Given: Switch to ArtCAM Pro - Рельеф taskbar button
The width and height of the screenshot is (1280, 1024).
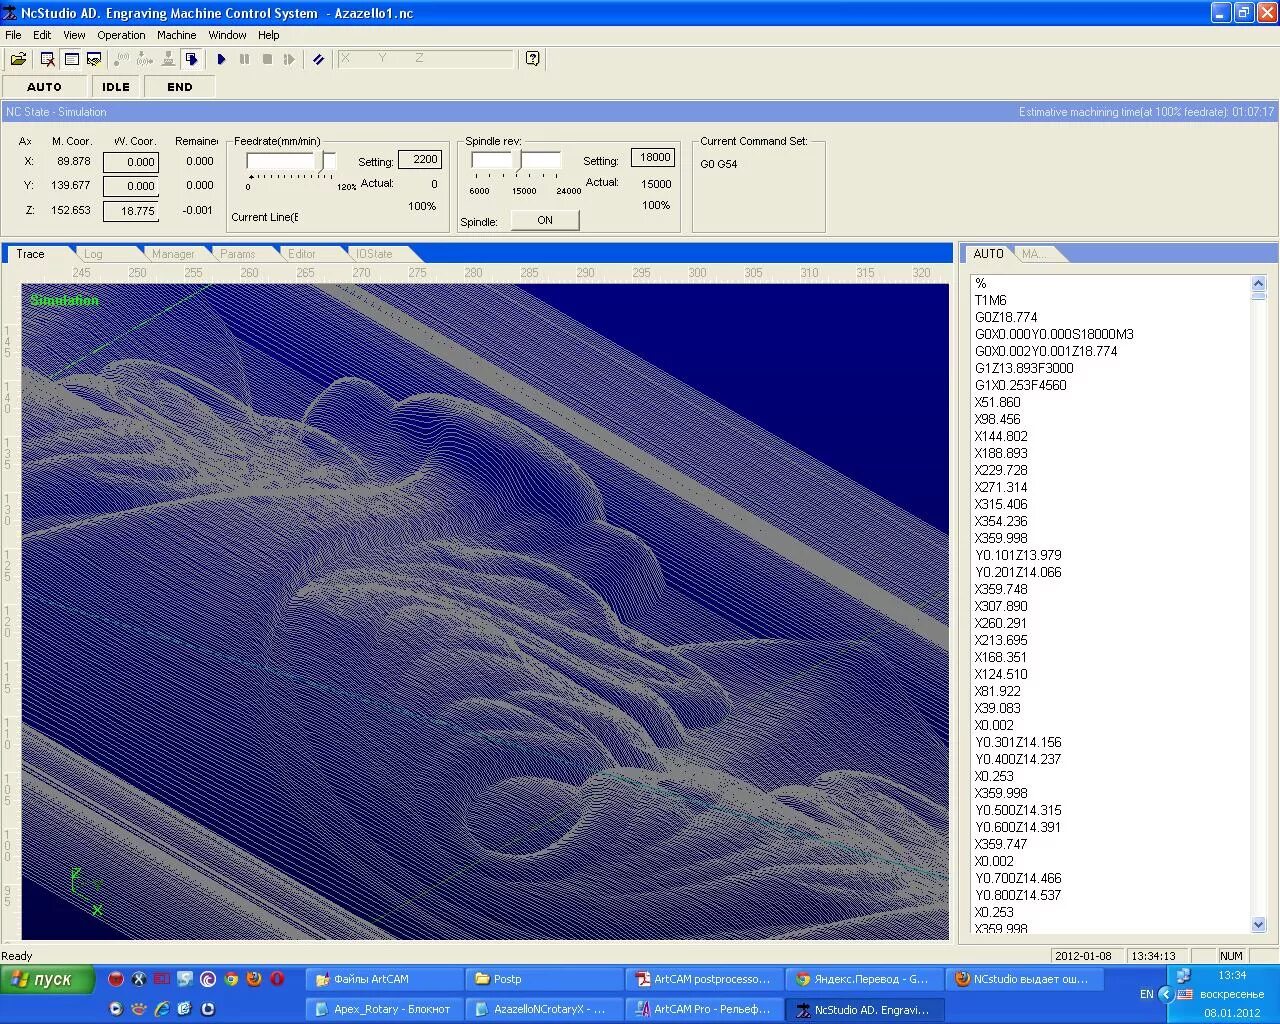Looking at the screenshot, I should pos(703,1009).
